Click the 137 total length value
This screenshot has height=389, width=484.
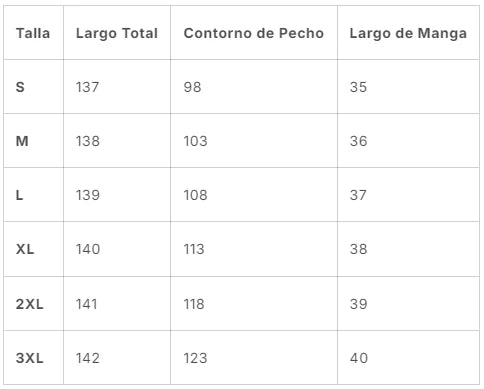[87, 87]
